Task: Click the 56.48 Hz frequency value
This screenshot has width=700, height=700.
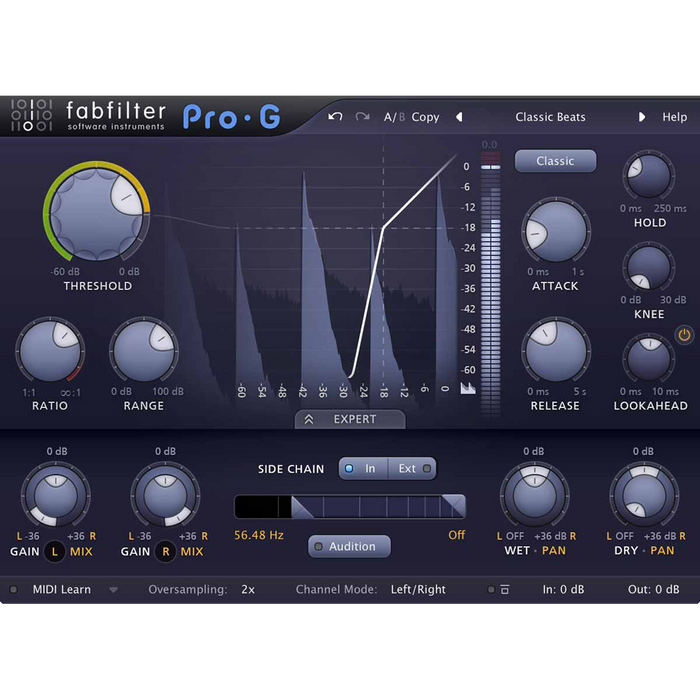Action: tap(259, 535)
